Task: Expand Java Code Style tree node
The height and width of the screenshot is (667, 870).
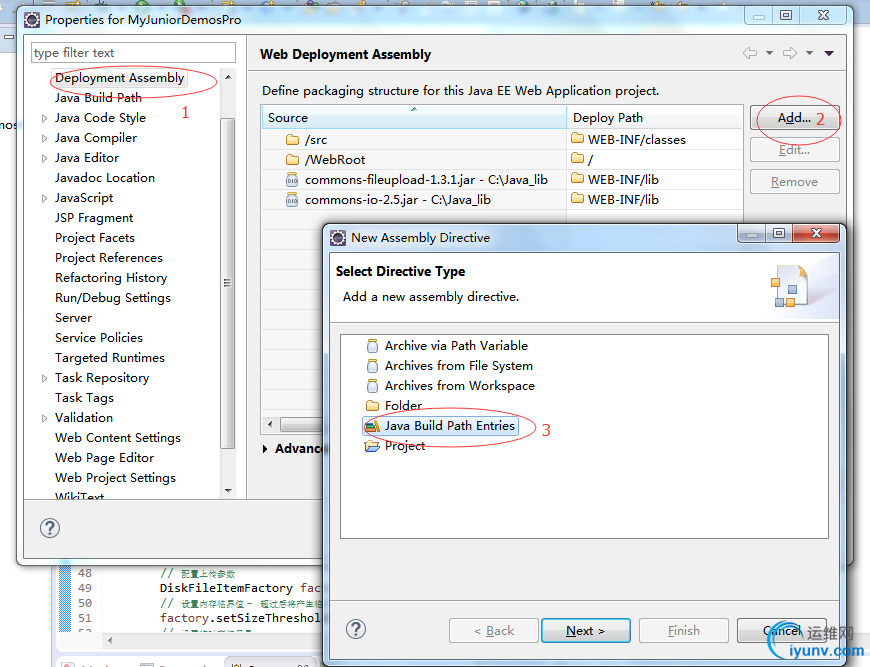Action: pyautogui.click(x=44, y=118)
